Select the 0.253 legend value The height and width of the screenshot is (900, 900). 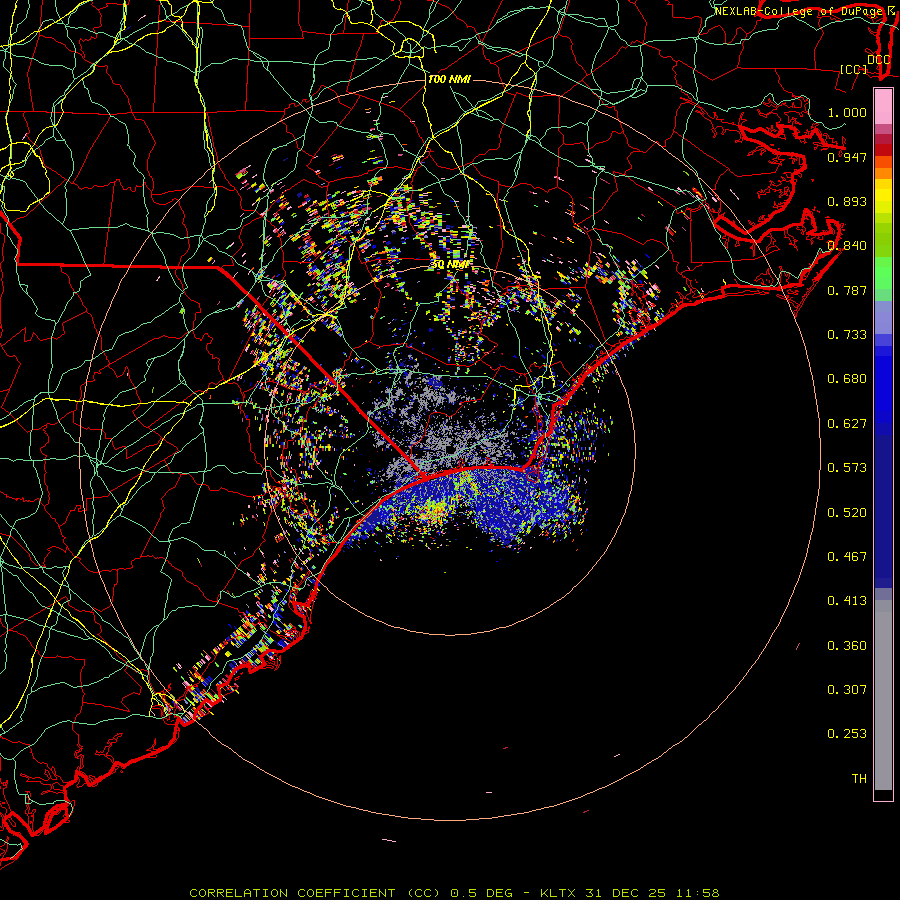847,734
